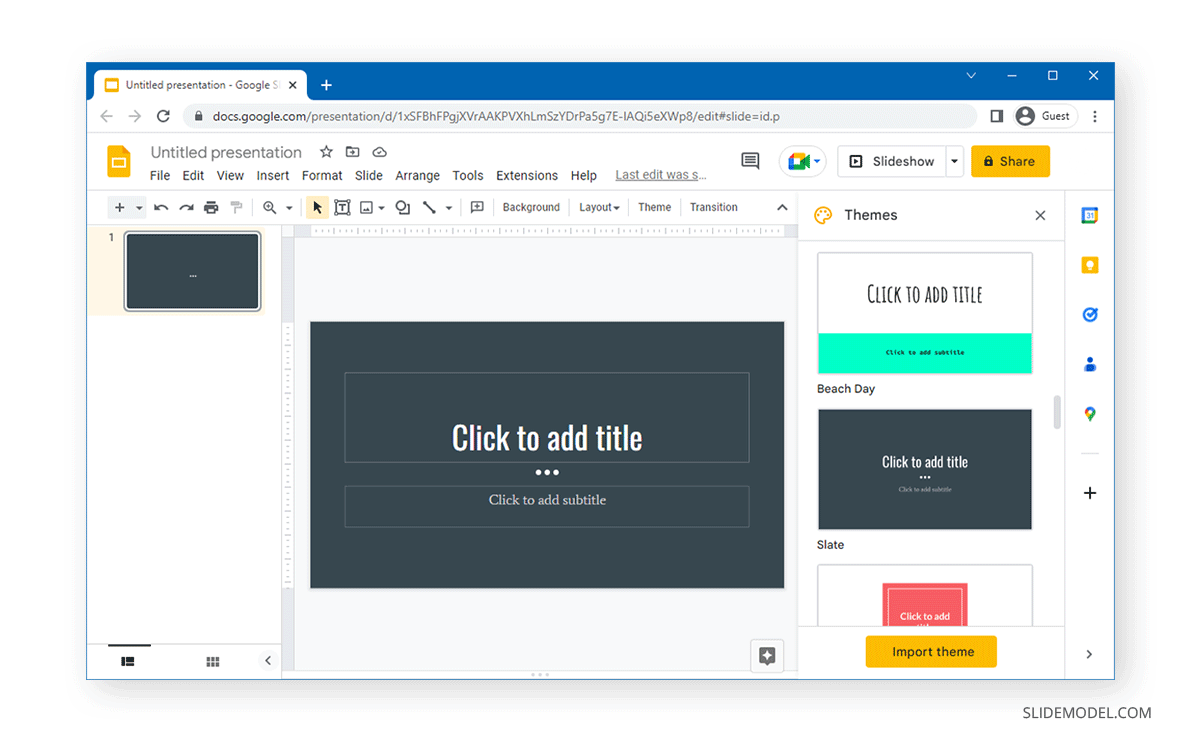Open the Insert menu
The width and height of the screenshot is (1200, 743).
click(273, 175)
